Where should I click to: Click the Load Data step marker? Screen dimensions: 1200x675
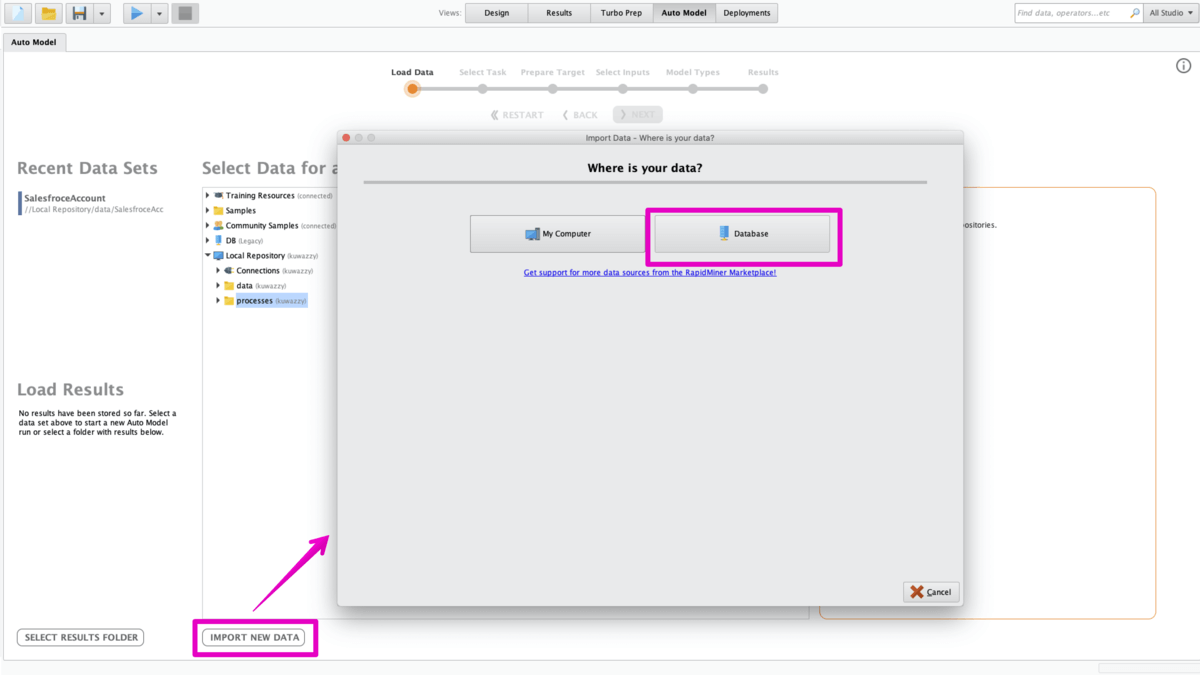click(412, 88)
